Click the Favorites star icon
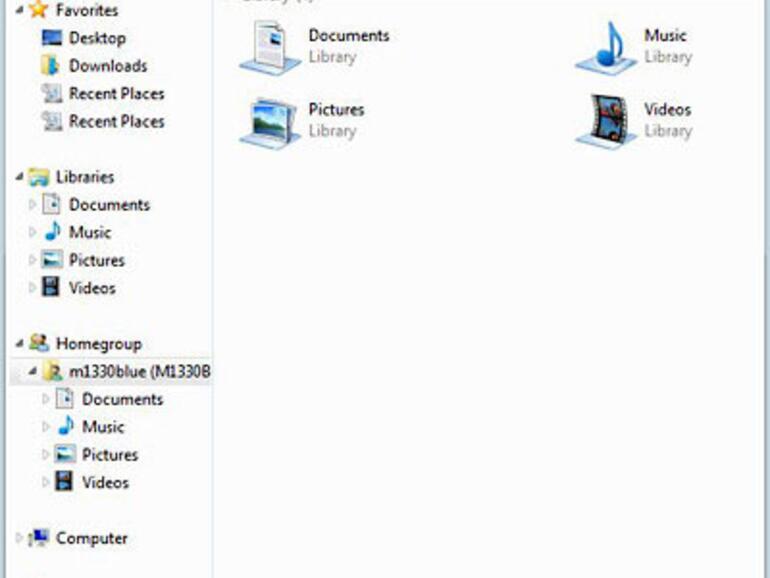Image resolution: width=770 pixels, height=578 pixels. click(x=38, y=9)
